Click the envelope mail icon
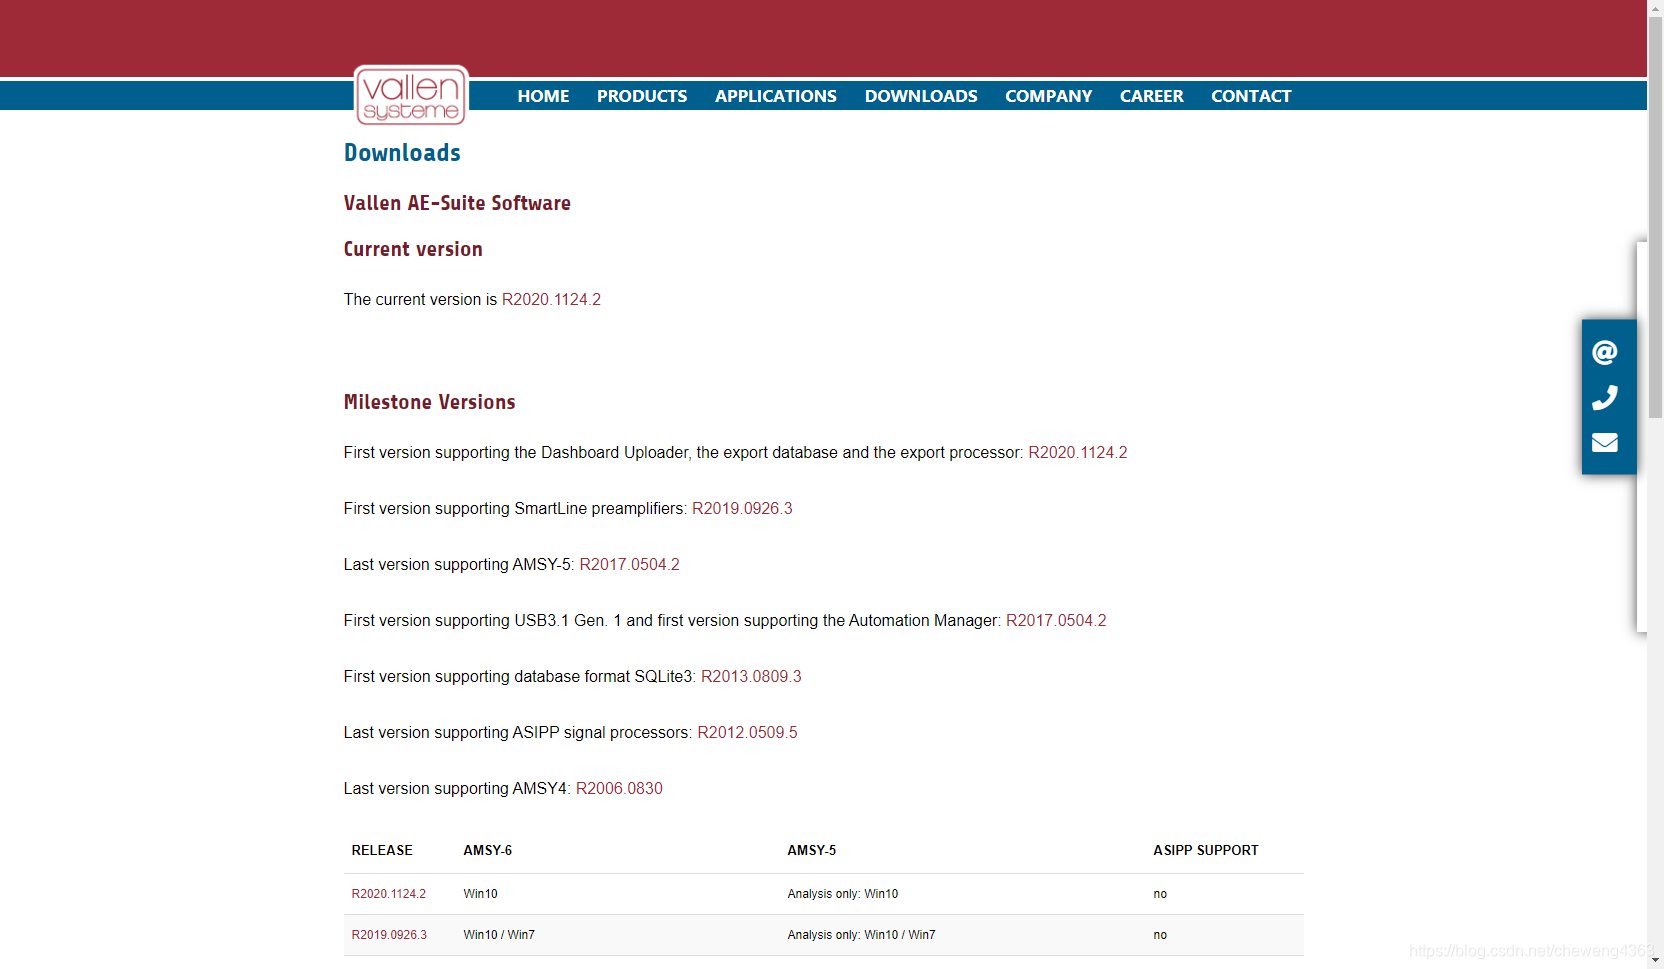 click(x=1605, y=442)
